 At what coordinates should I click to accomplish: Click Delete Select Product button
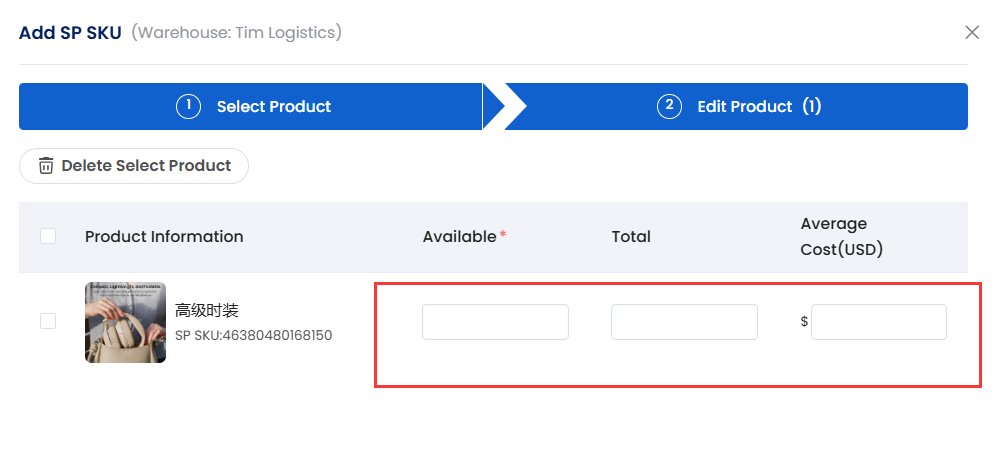tap(134, 166)
